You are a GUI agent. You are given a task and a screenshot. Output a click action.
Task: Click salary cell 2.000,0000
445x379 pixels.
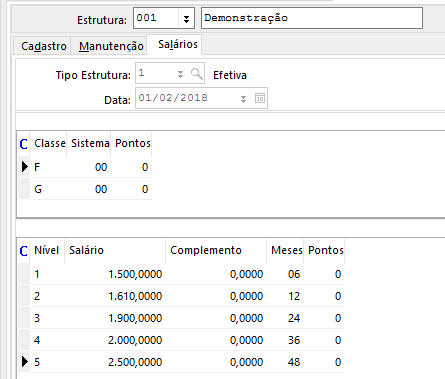point(115,340)
